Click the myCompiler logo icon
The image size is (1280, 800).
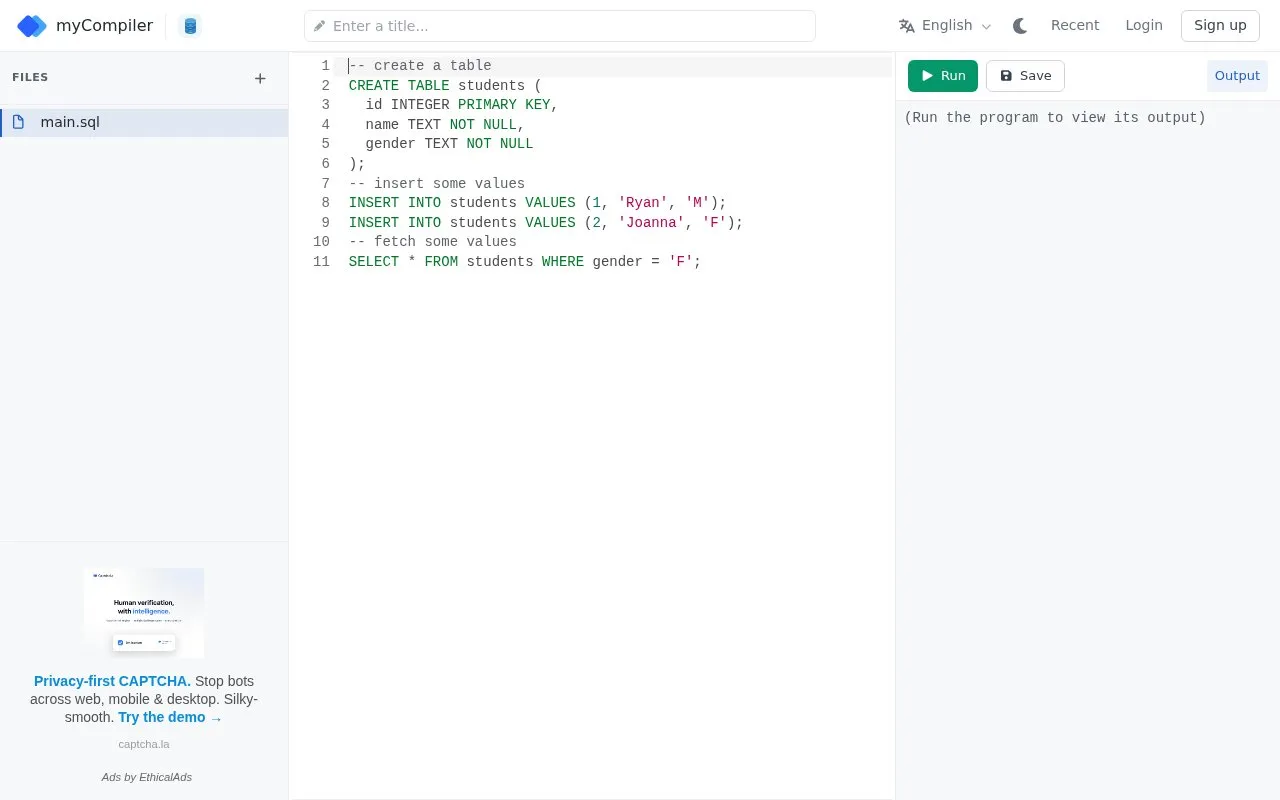point(32,26)
